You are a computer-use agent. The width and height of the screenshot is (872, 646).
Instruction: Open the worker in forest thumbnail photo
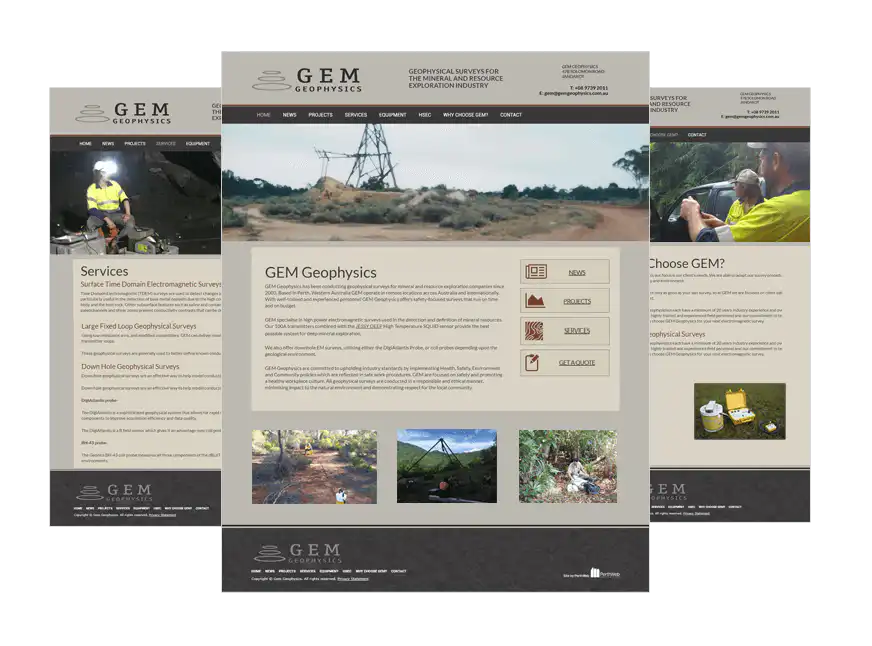(x=568, y=466)
